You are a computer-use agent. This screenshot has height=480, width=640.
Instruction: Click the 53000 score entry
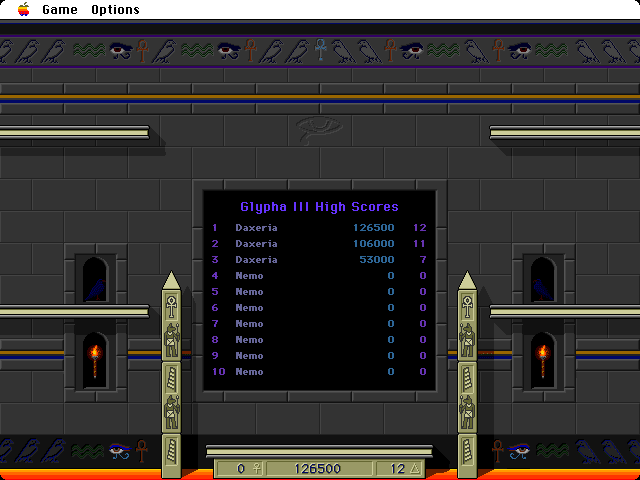(x=377, y=260)
